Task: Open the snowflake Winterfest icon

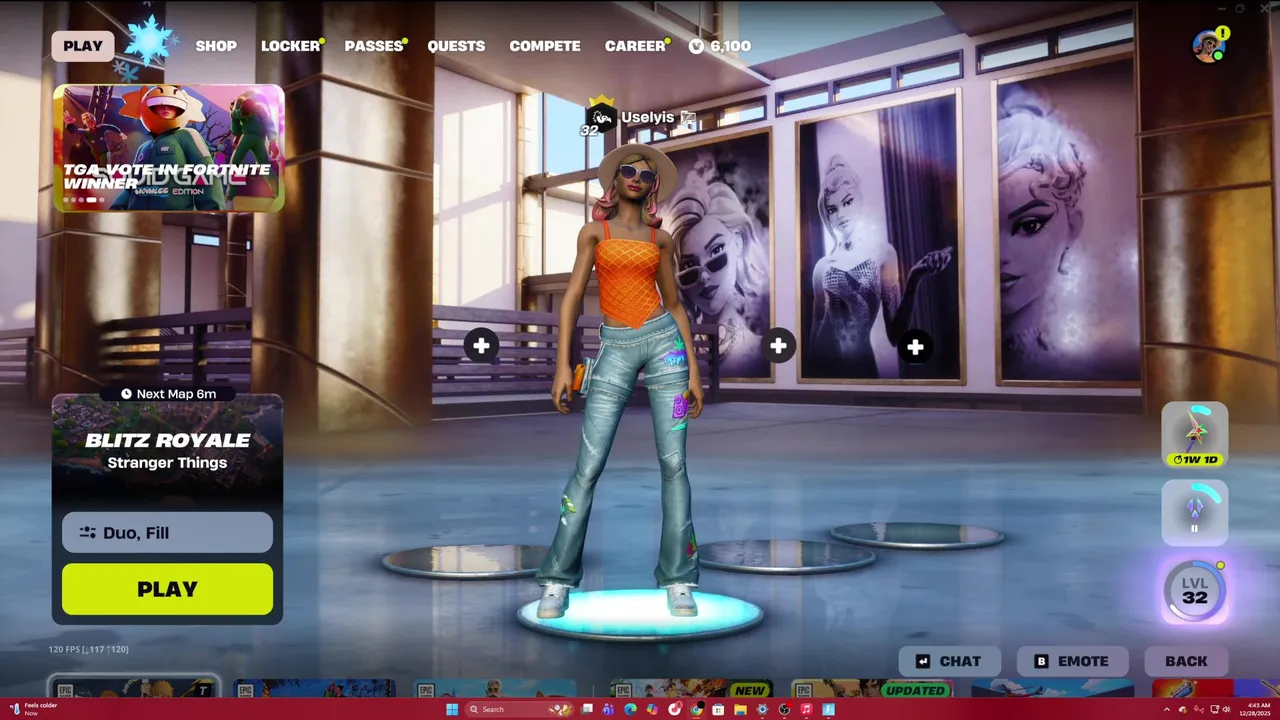Action: pyautogui.click(x=149, y=43)
